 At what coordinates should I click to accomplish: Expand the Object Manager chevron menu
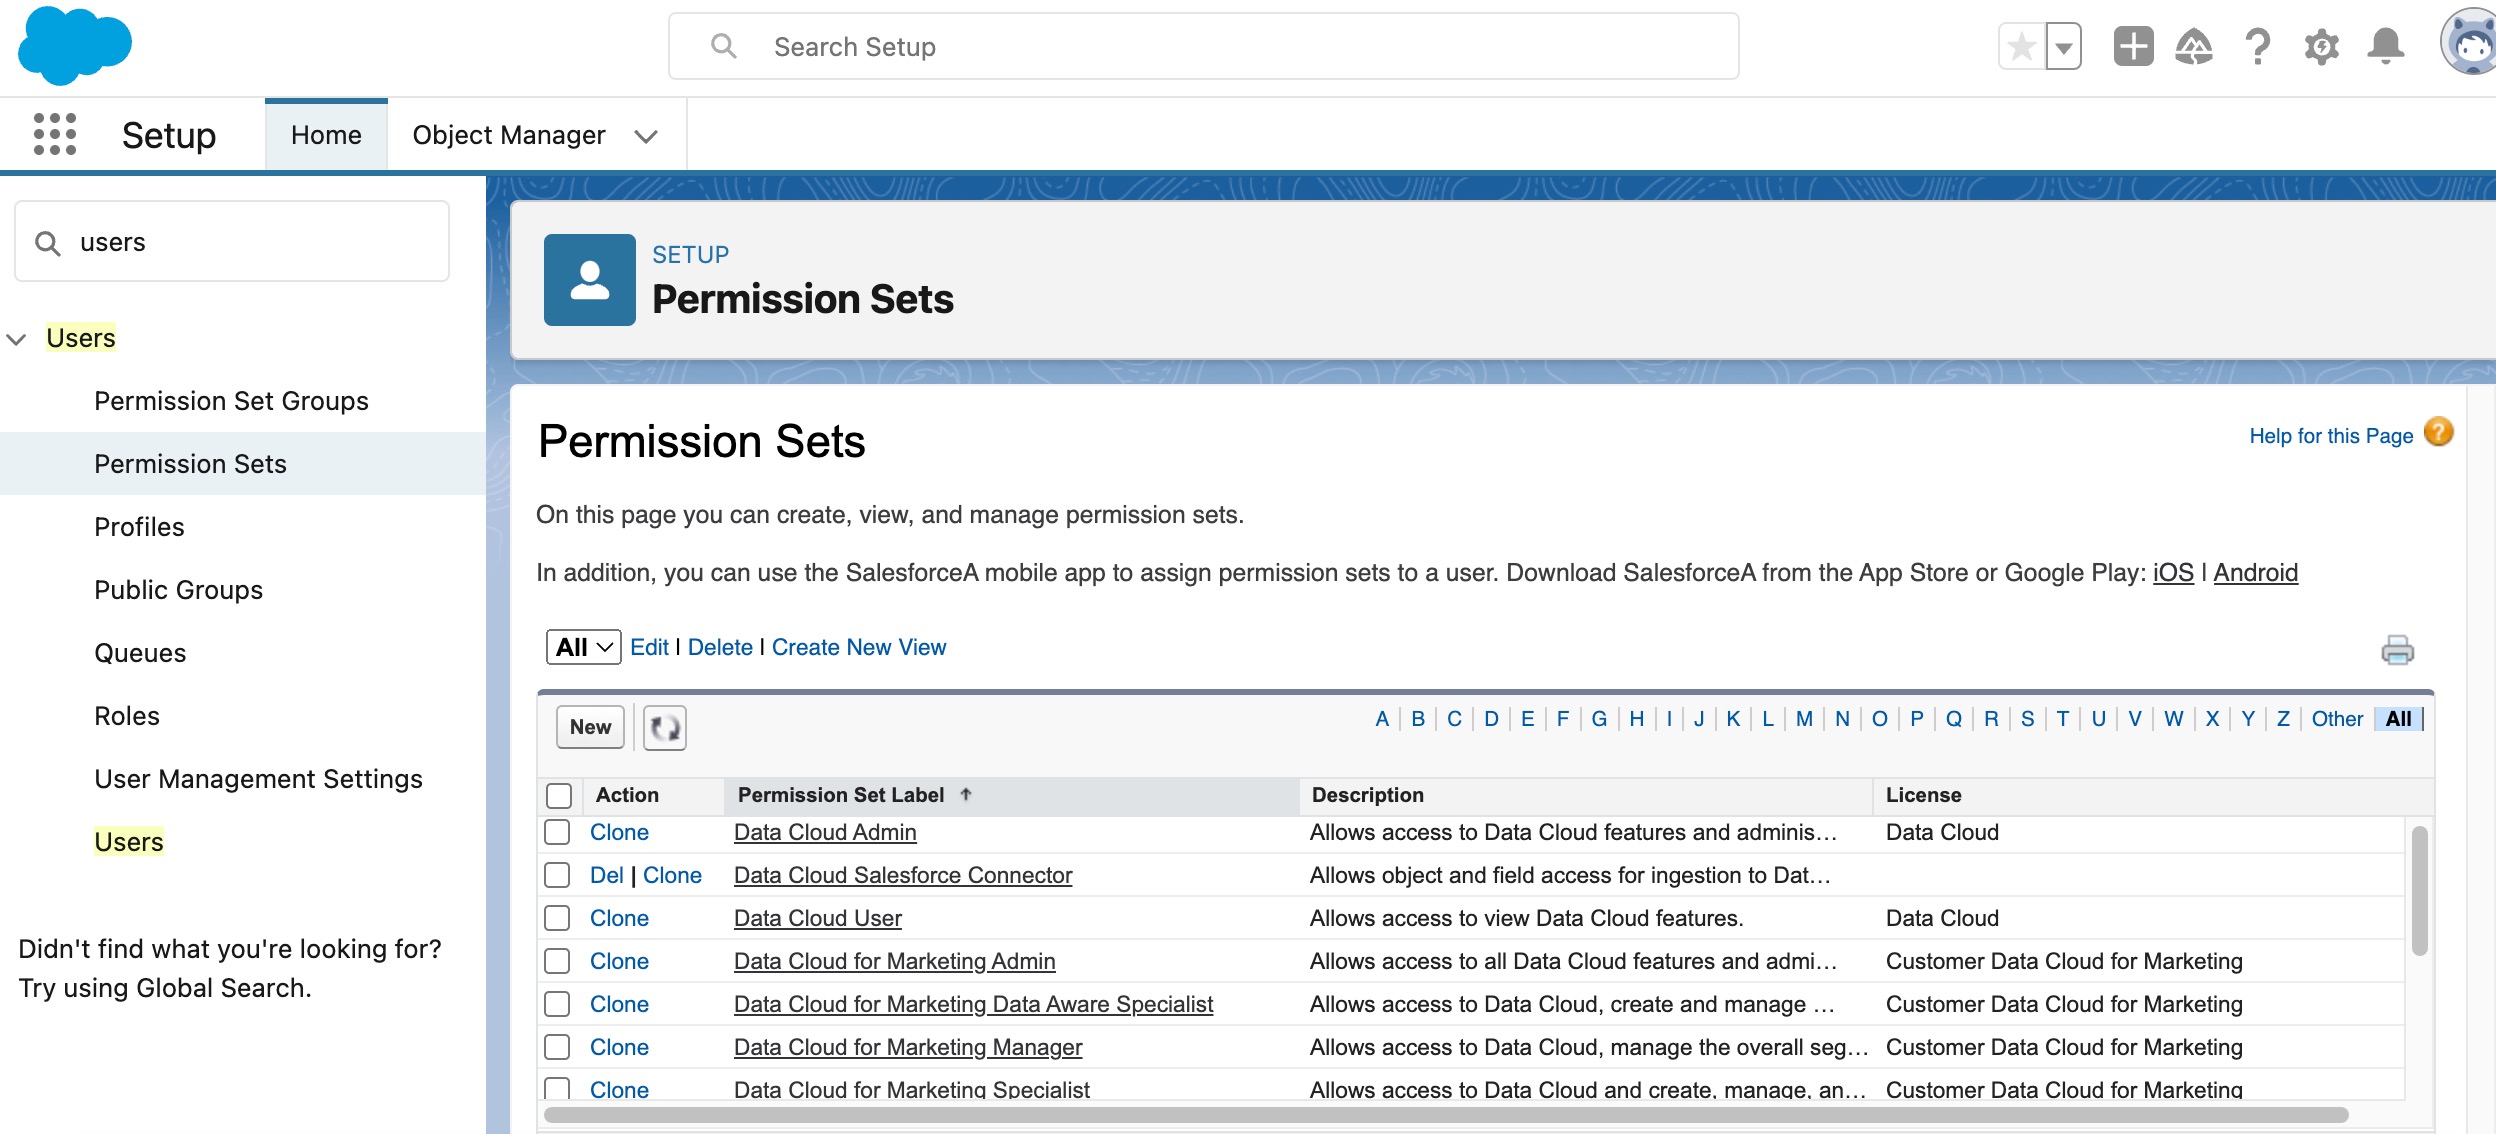point(646,136)
